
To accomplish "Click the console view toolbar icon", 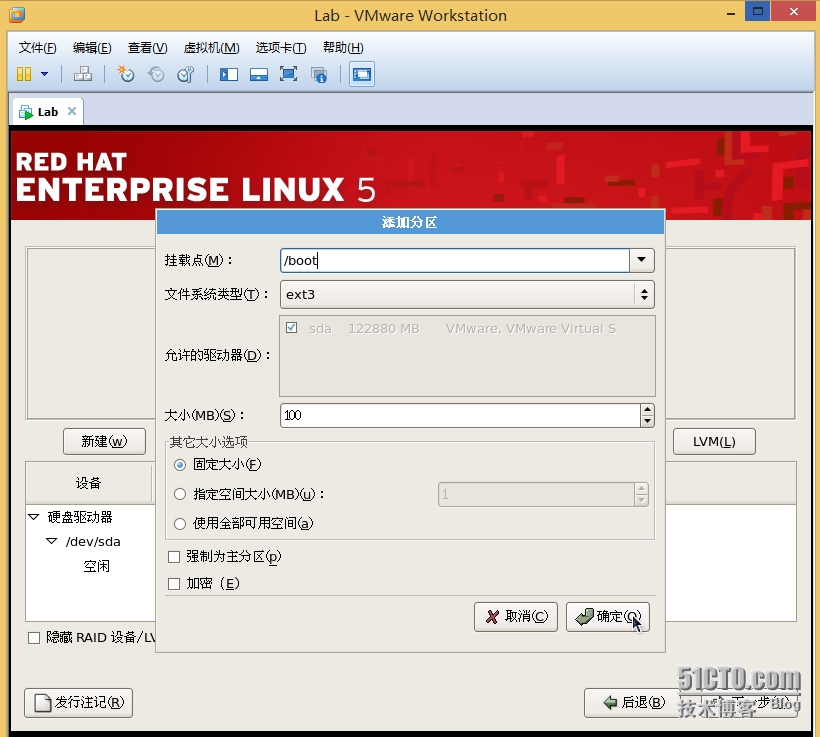I will 362,74.
